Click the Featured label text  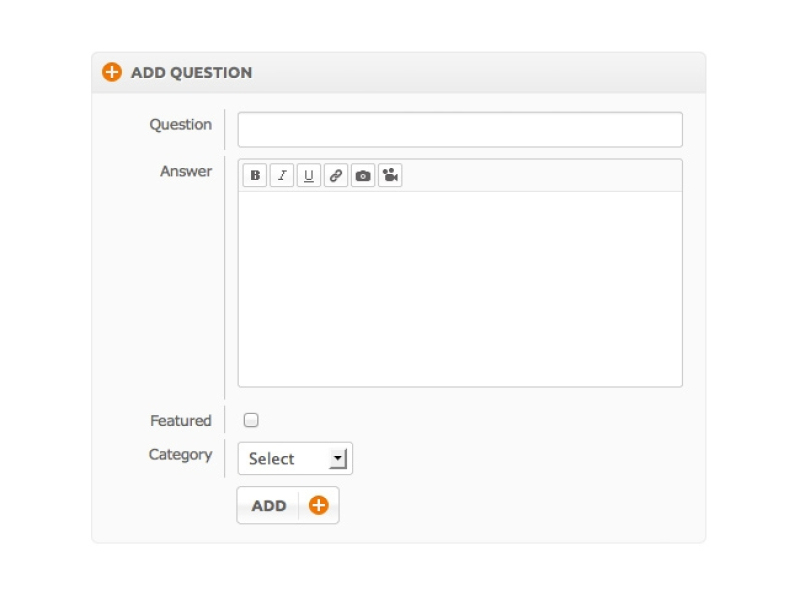pyautogui.click(x=181, y=421)
